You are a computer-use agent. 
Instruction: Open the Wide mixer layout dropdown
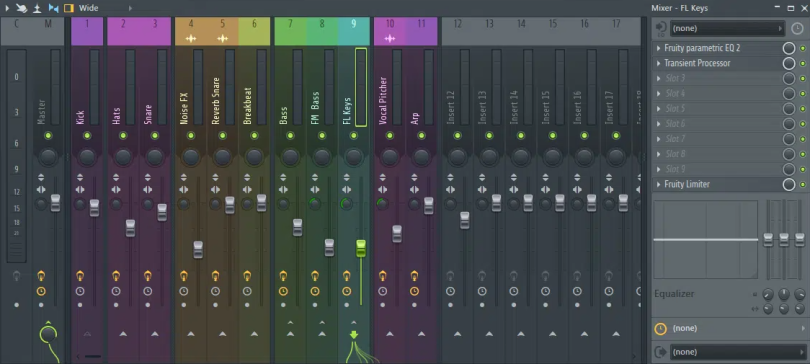click(105, 8)
